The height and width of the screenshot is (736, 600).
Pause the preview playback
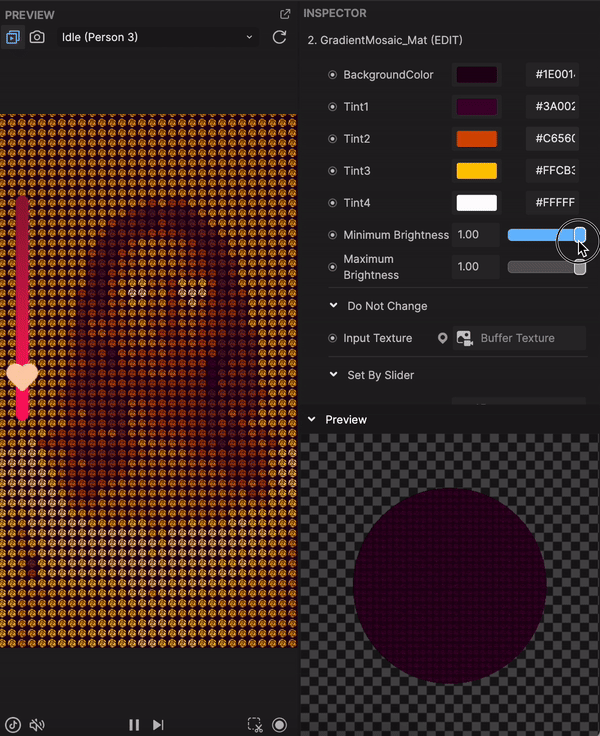click(x=134, y=725)
